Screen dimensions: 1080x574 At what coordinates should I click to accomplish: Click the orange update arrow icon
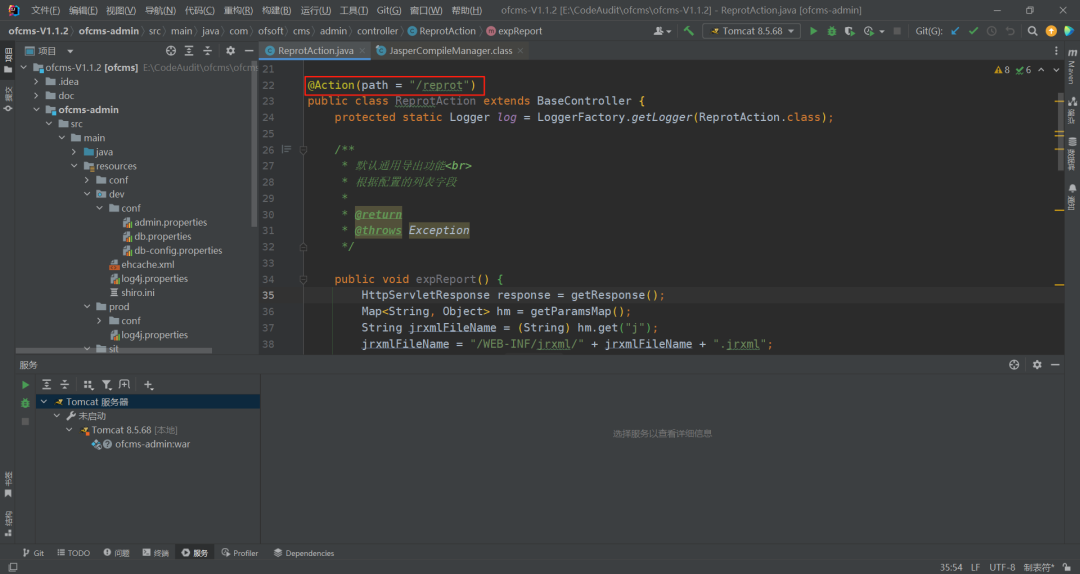pyautogui.click(x=1051, y=31)
